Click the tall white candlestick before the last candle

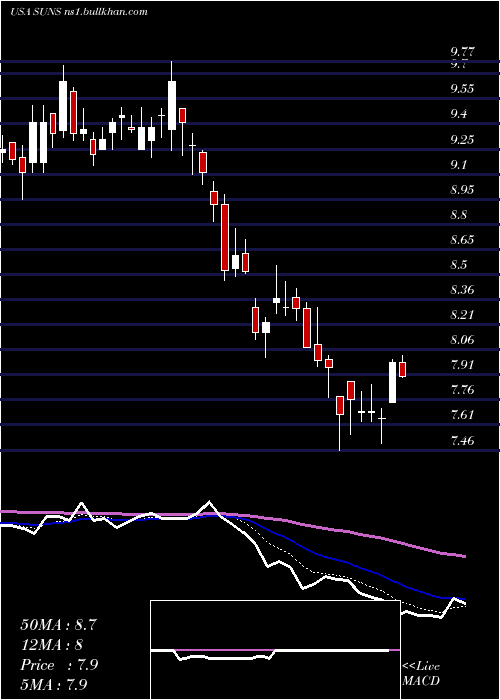point(392,382)
